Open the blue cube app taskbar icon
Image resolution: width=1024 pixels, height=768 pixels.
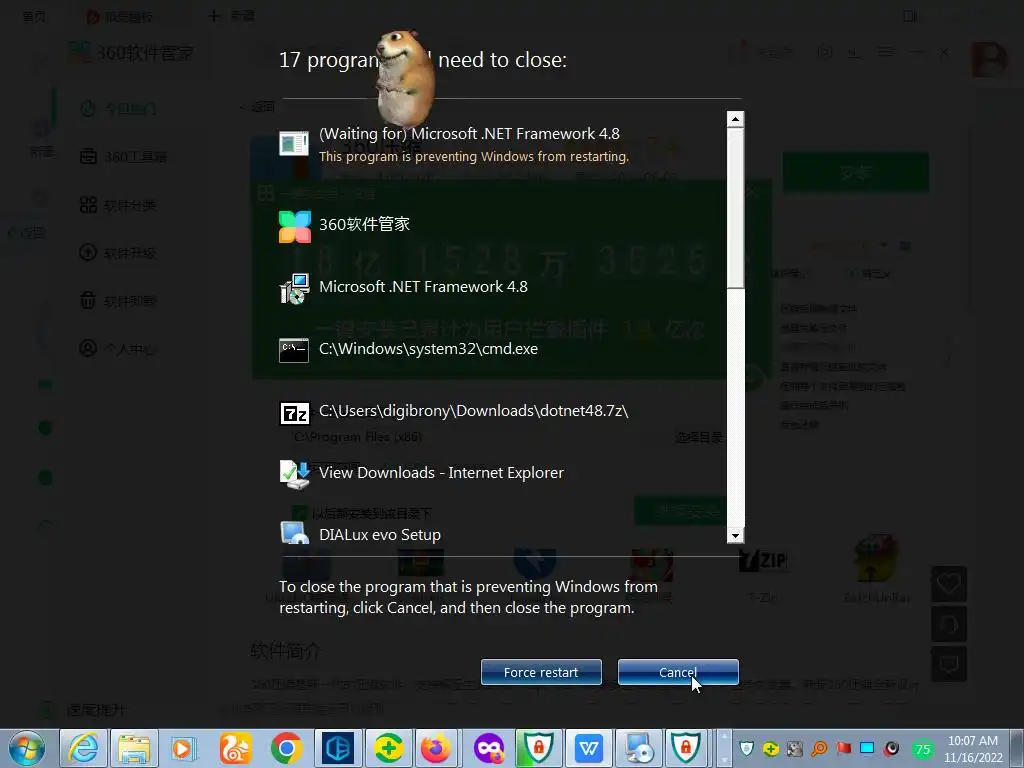point(338,748)
